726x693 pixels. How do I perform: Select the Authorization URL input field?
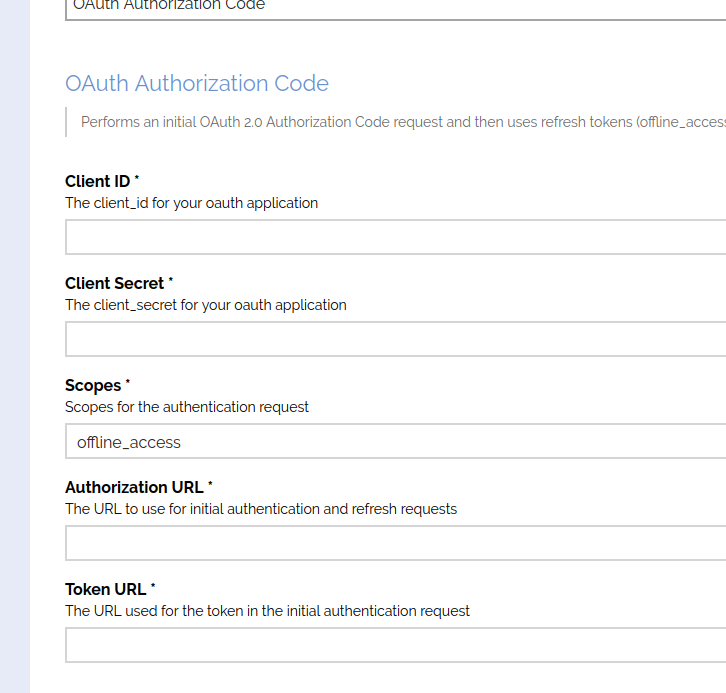395,543
